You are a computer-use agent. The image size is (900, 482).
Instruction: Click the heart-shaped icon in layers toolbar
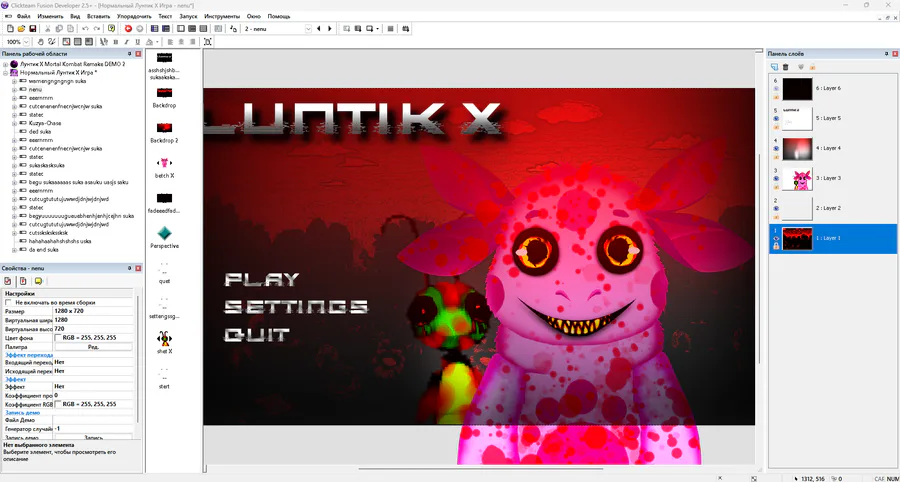801,67
